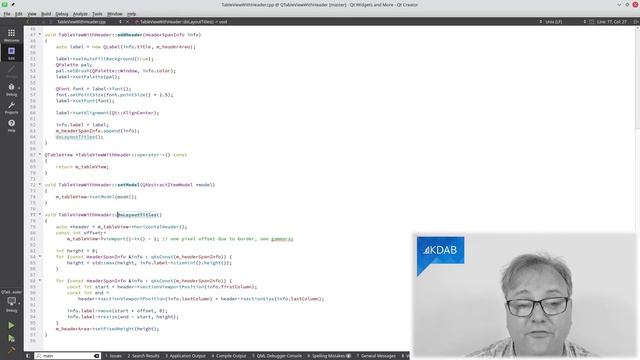Click the setModel function name
This screenshot has height=360, width=640.
pyautogui.click(x=129, y=184)
